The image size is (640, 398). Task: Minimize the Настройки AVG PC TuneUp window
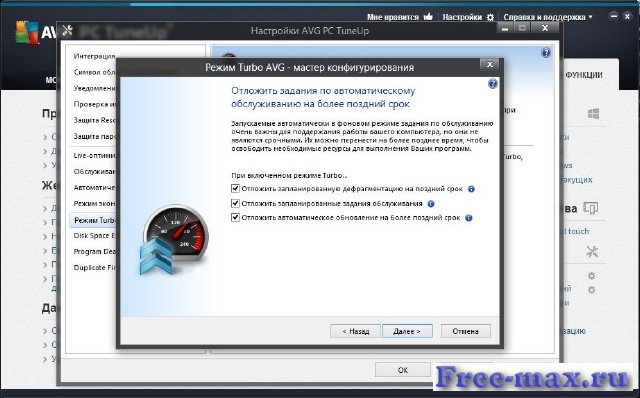point(505,28)
